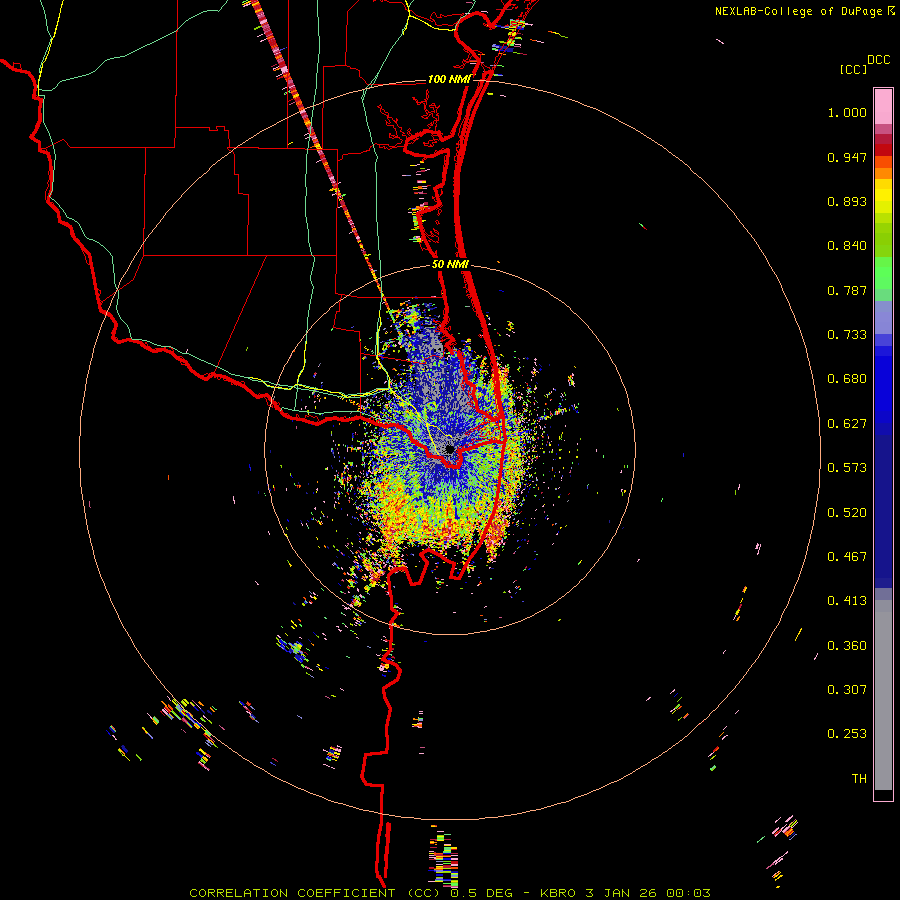
Task: Select the 0.360 scale value
Action: [847, 646]
